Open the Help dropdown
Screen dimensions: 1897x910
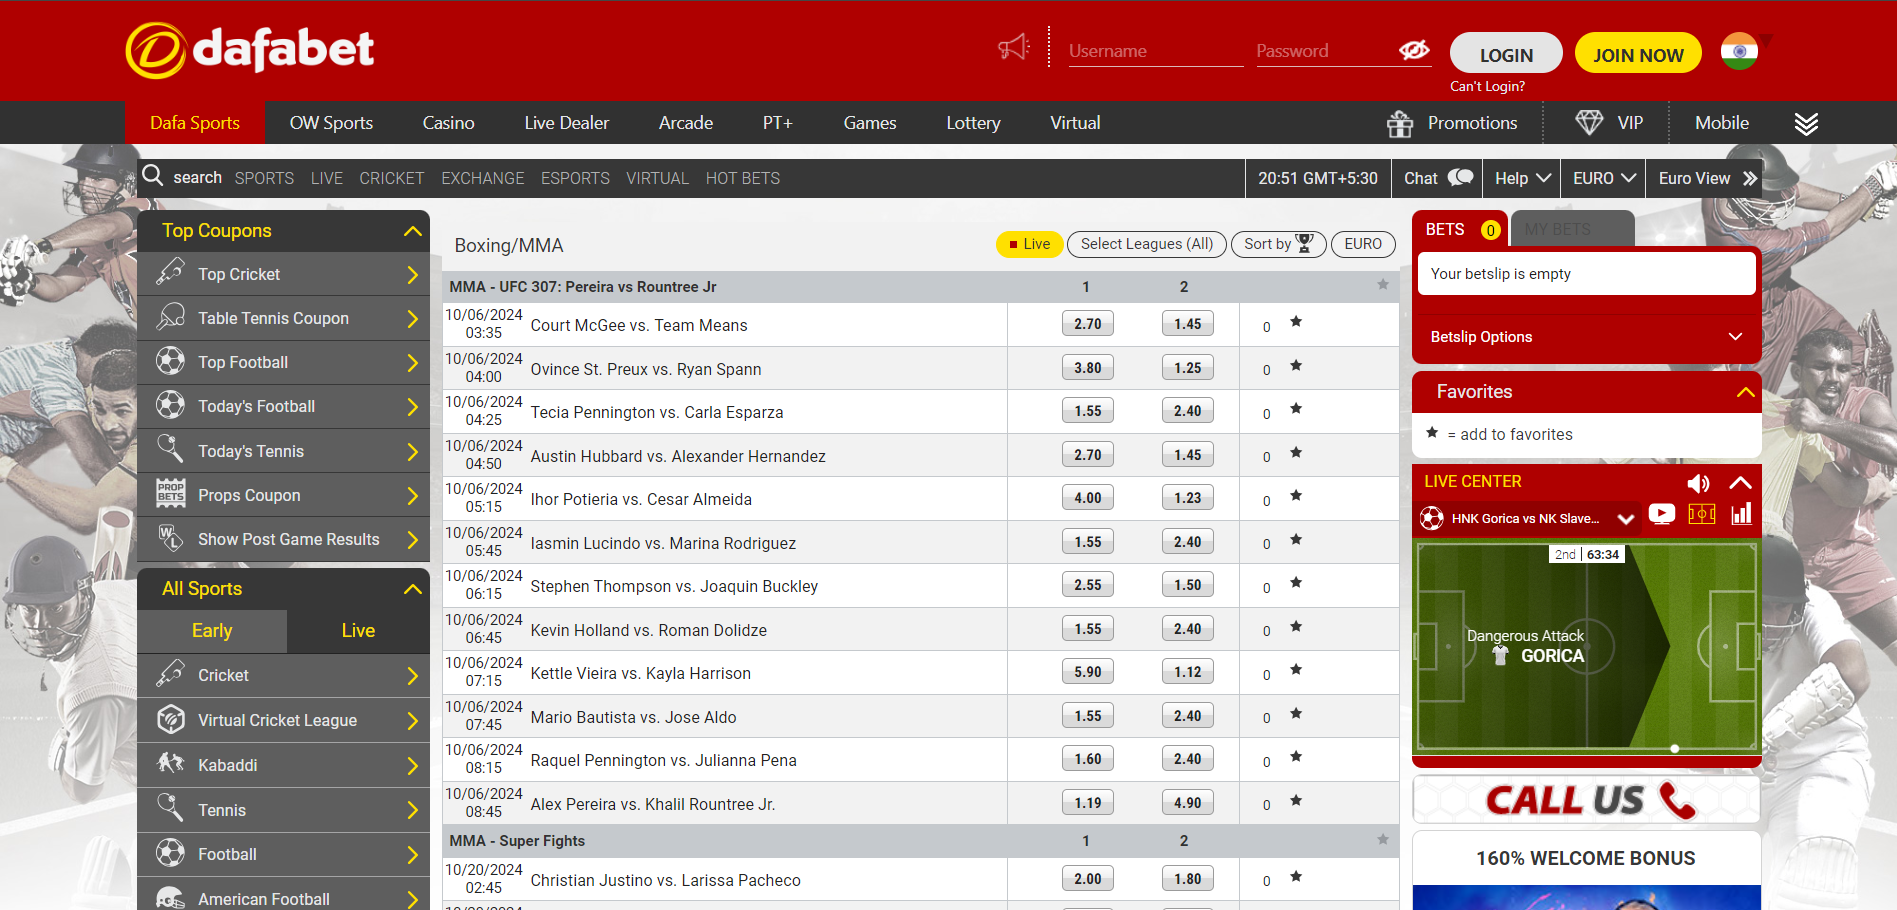click(x=1522, y=178)
